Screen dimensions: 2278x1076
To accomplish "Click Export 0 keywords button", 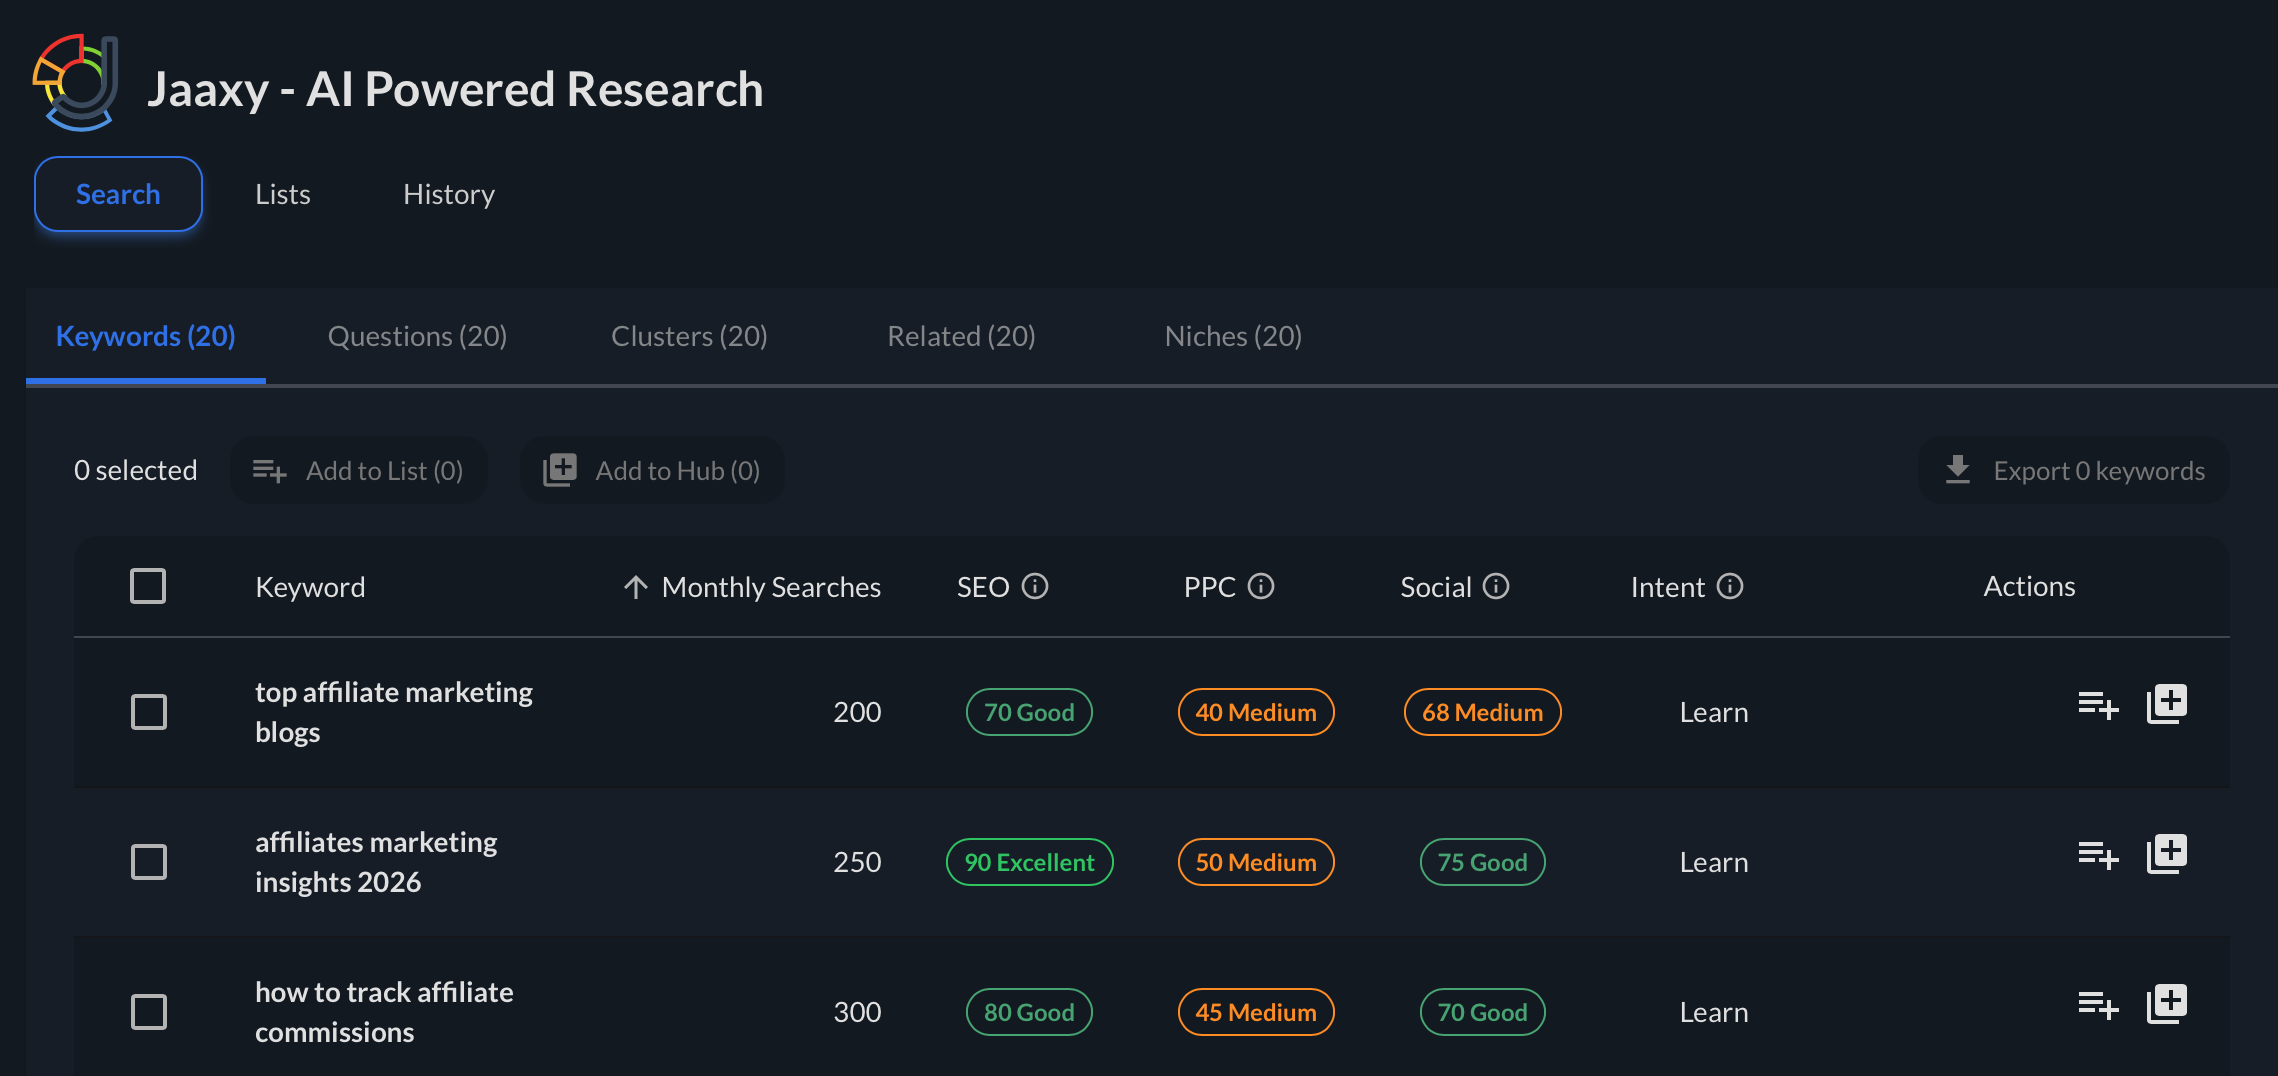I will point(2074,470).
